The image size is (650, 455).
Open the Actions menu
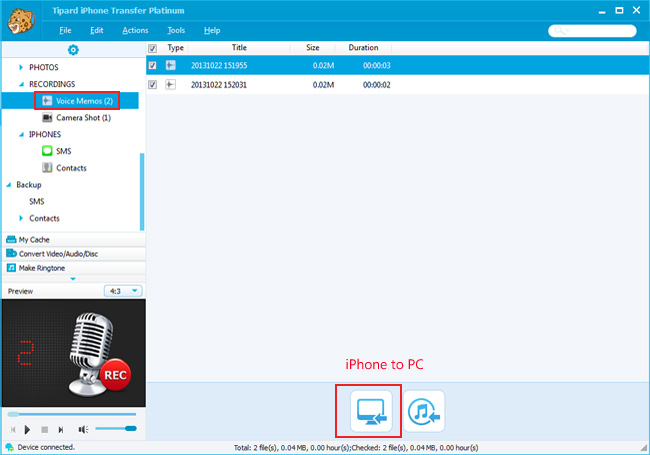point(135,30)
